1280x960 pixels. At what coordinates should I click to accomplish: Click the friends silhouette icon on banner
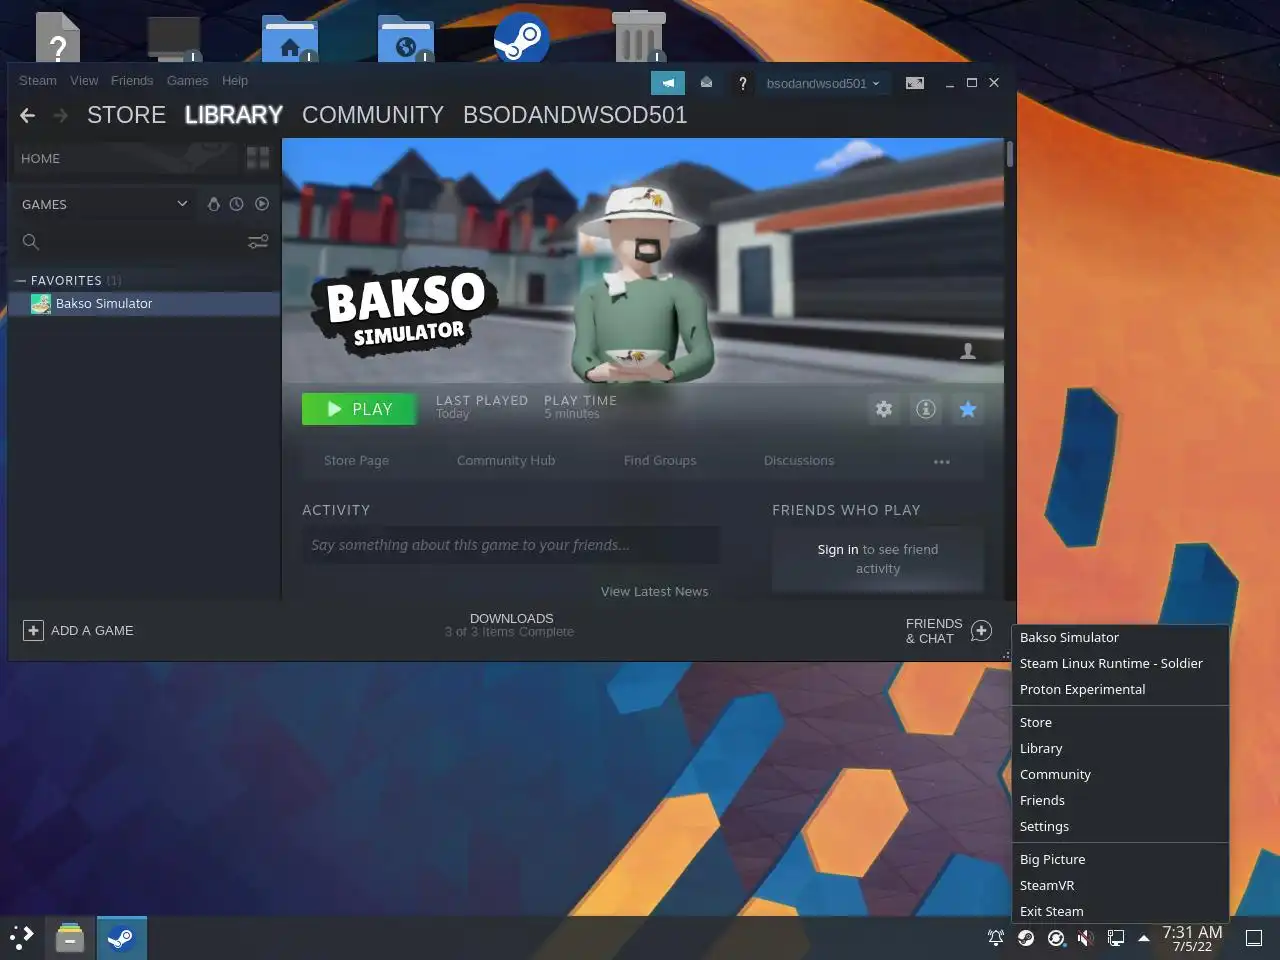click(x=968, y=351)
